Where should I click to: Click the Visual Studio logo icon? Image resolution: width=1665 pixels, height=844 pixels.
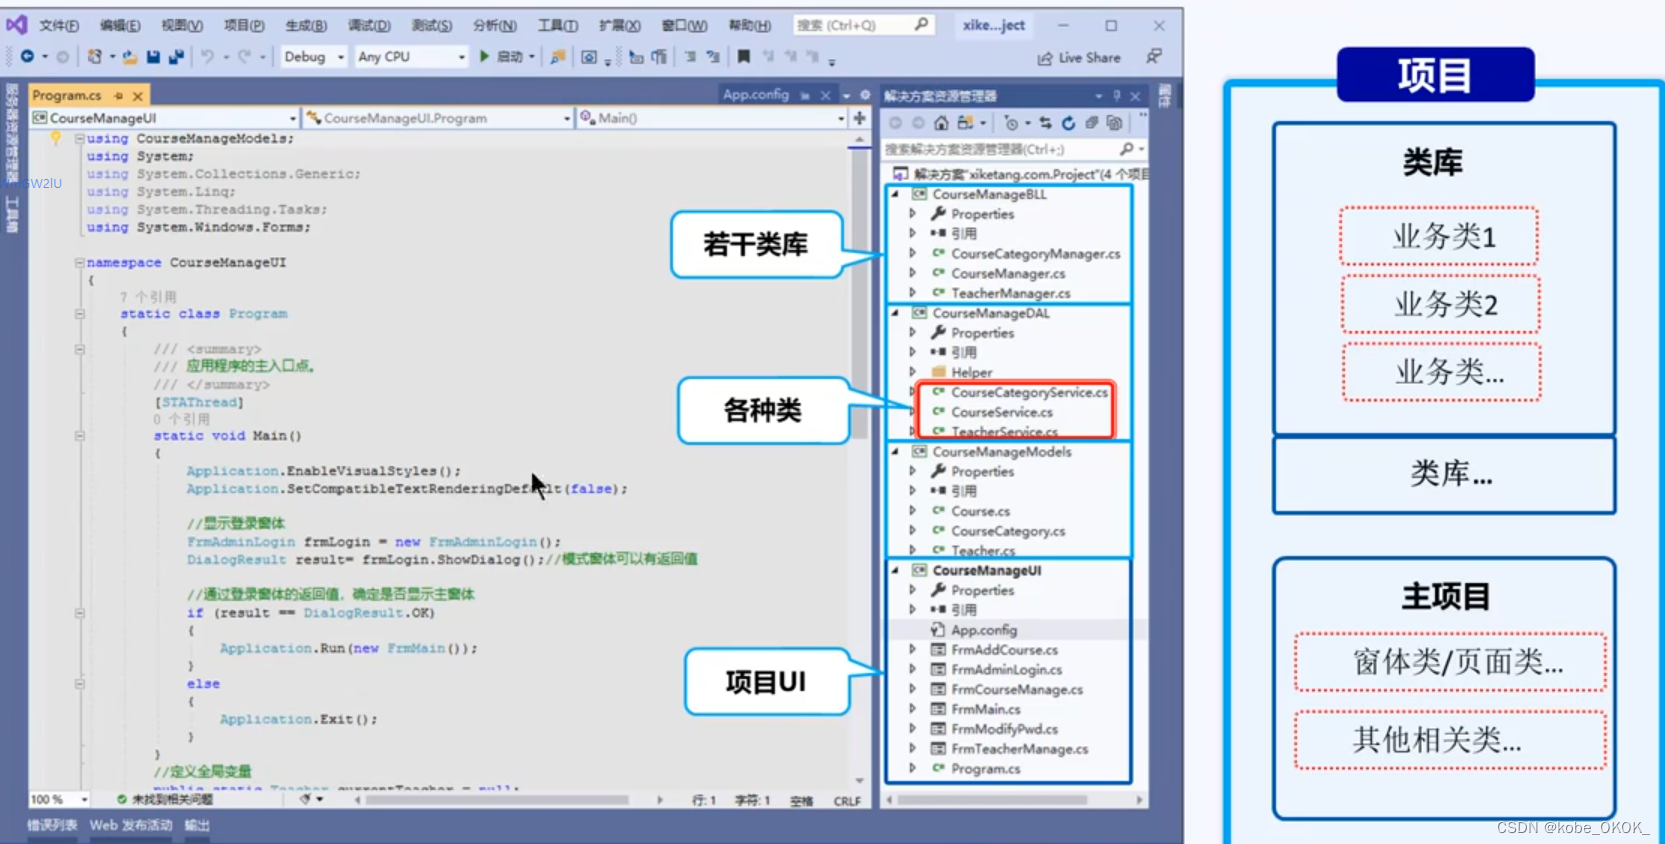[x=17, y=24]
